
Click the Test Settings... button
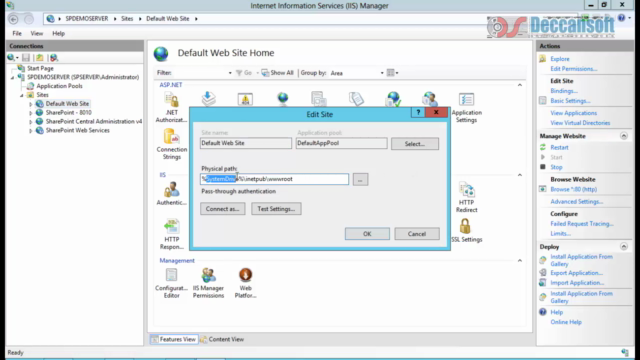[x=276, y=209]
